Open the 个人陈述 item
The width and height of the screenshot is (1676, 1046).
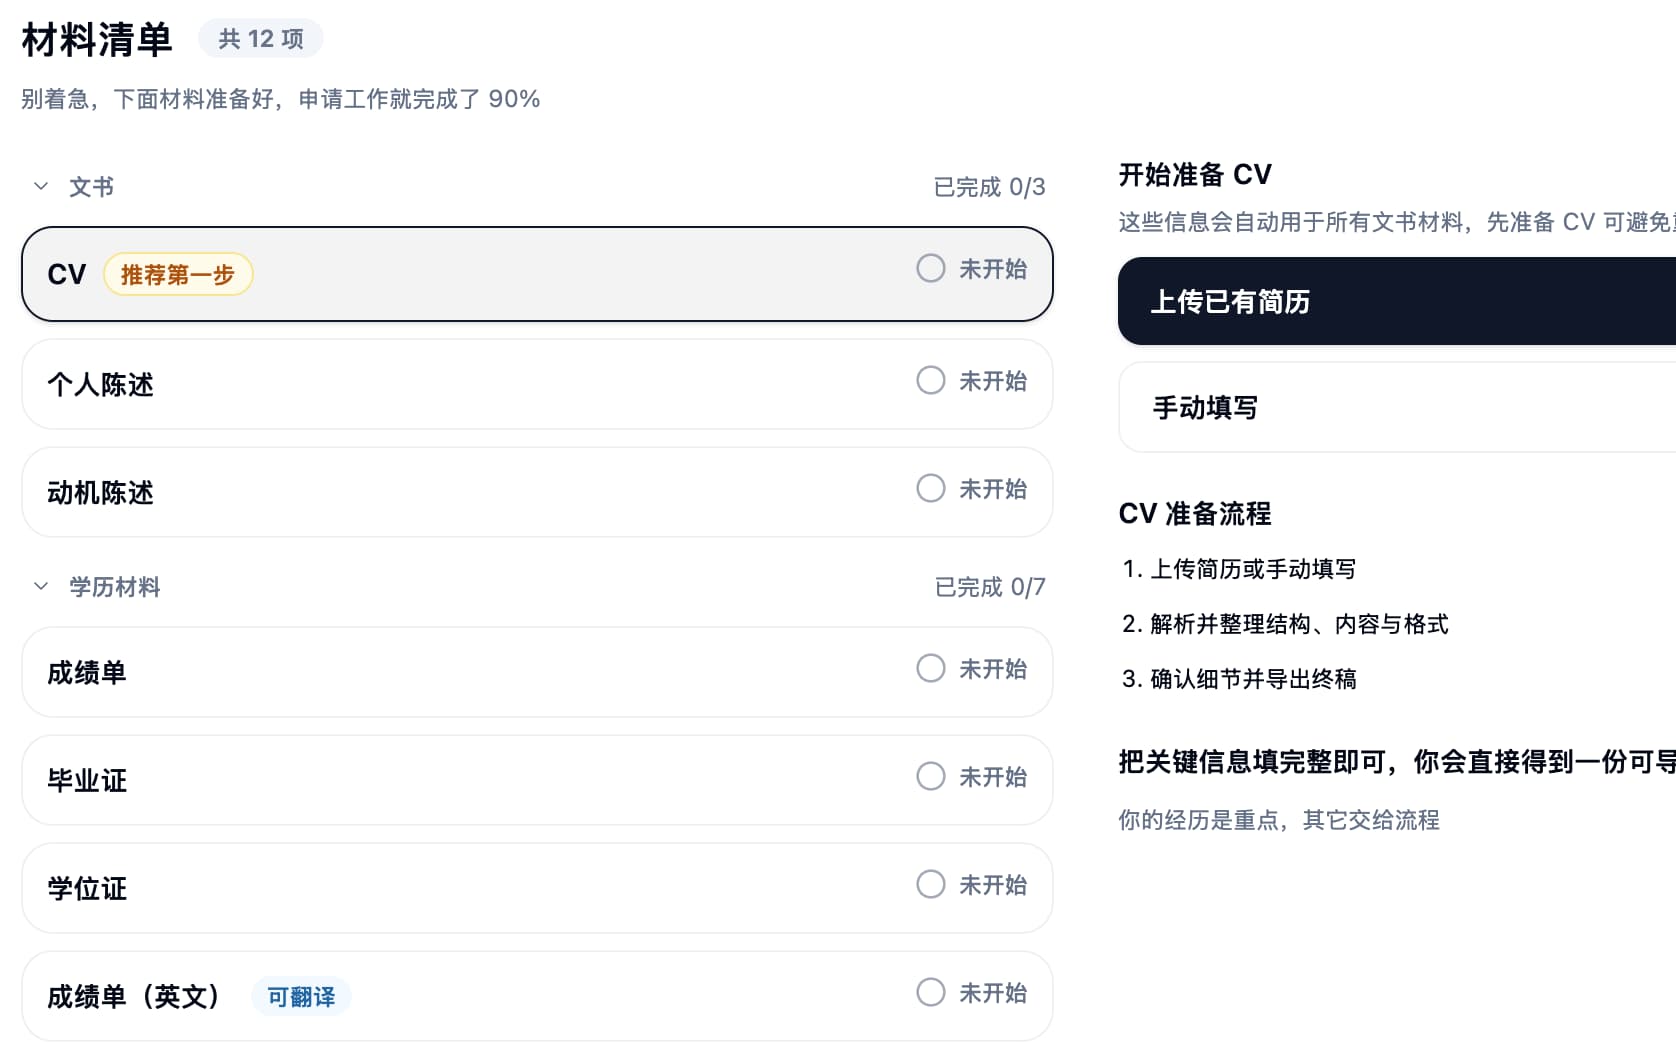(500, 384)
